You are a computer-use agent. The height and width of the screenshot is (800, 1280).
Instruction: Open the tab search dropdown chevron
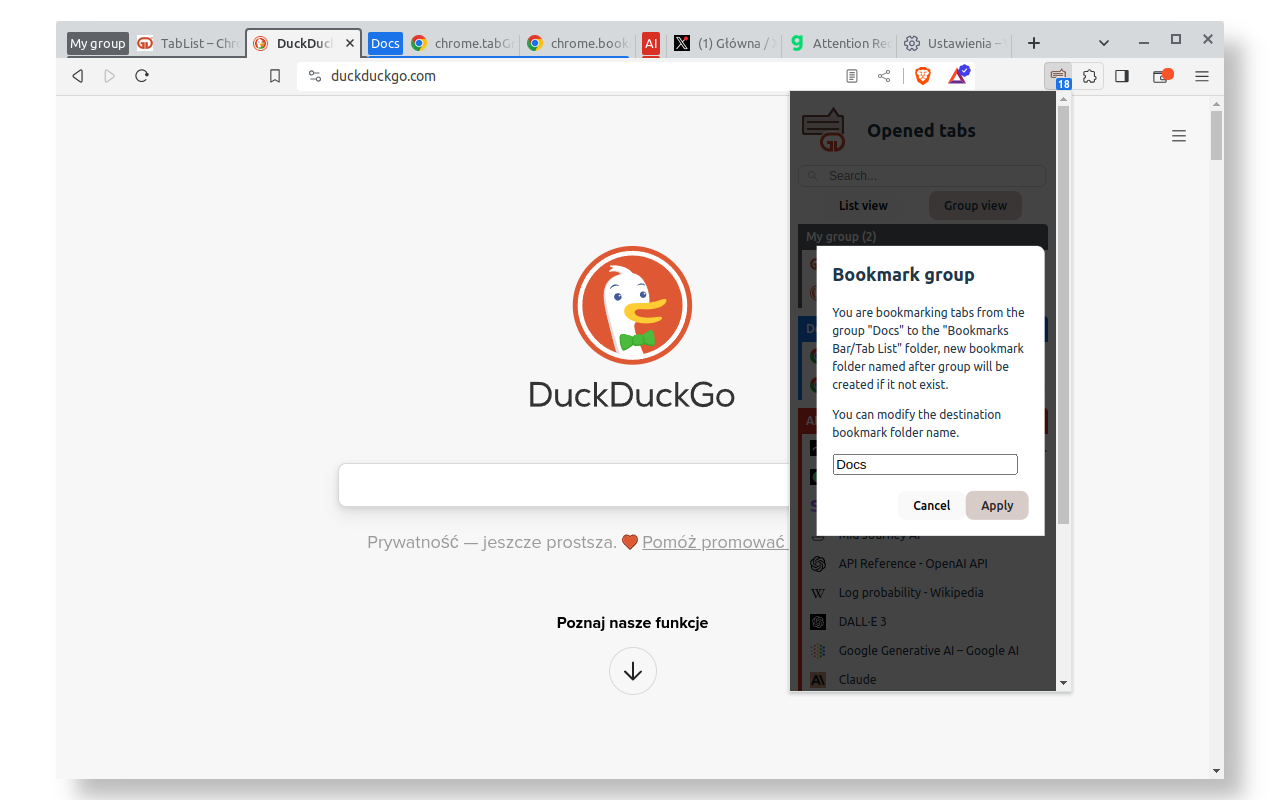coord(1104,43)
